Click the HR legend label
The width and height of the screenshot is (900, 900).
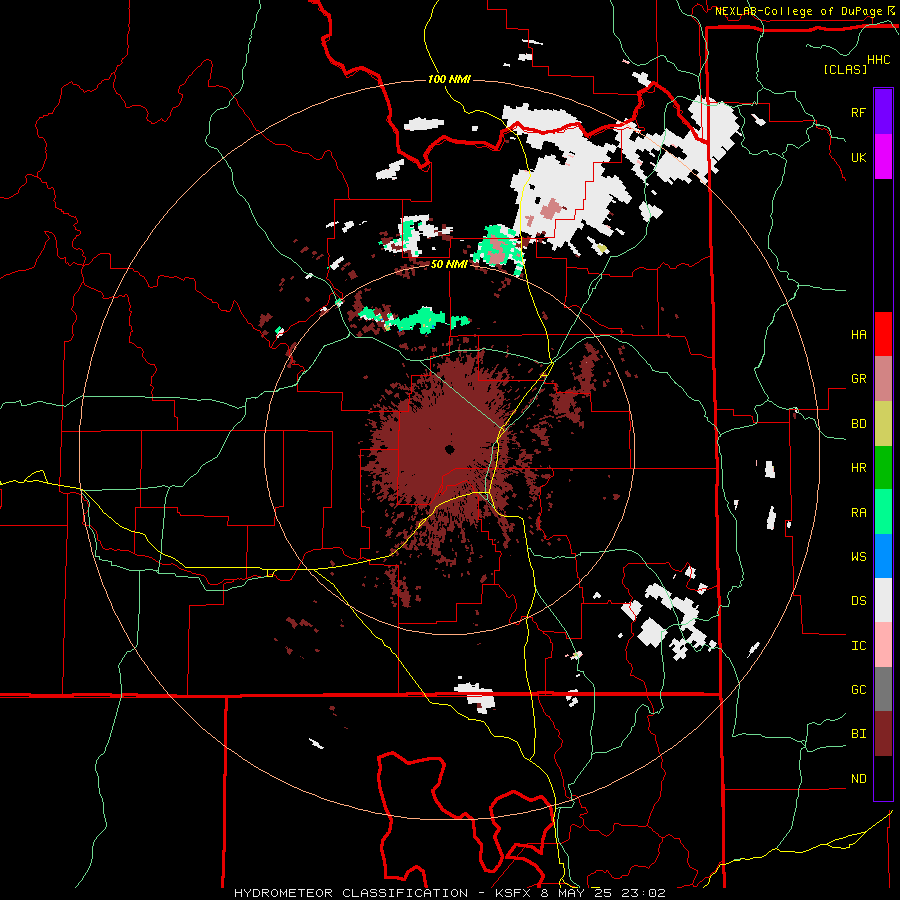[x=858, y=468]
